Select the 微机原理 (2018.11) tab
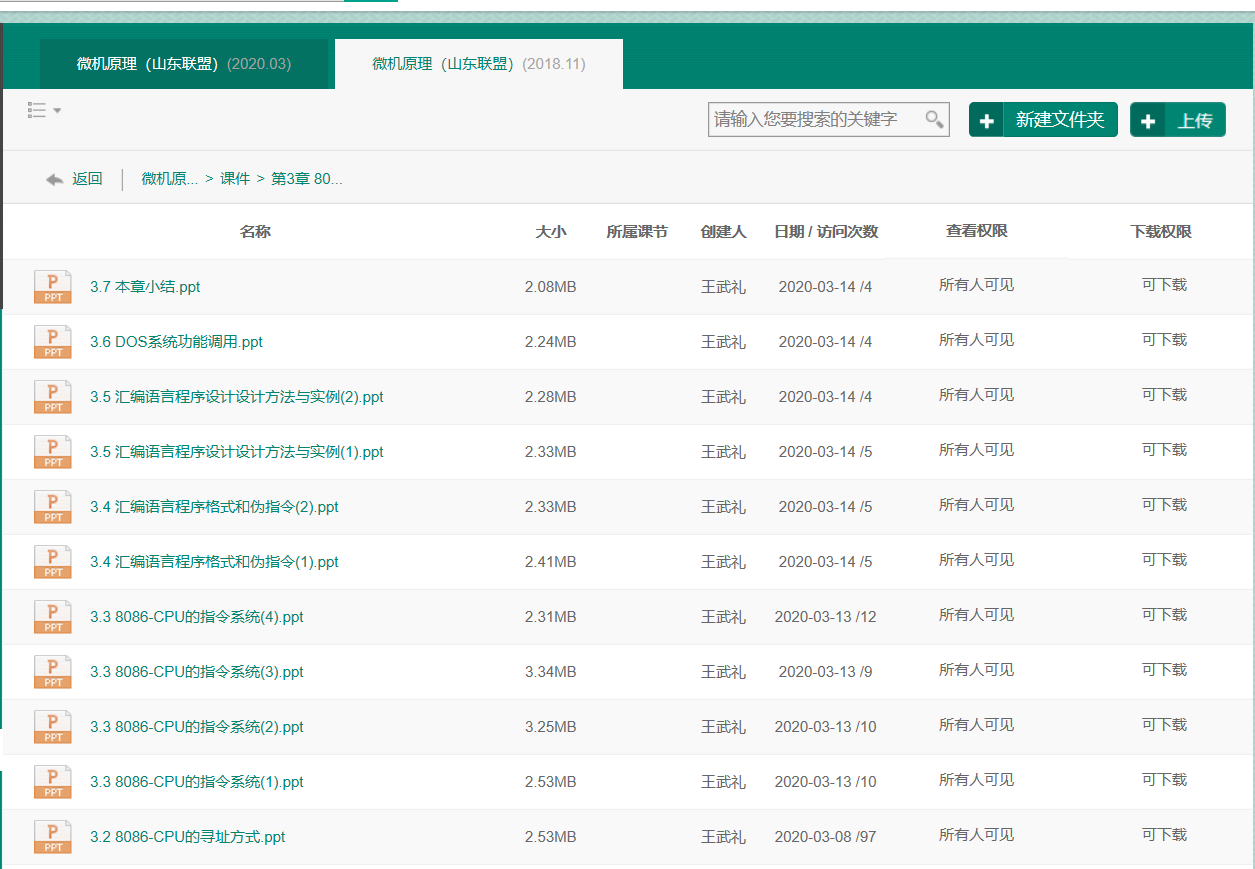This screenshot has width=1255, height=869. point(478,64)
